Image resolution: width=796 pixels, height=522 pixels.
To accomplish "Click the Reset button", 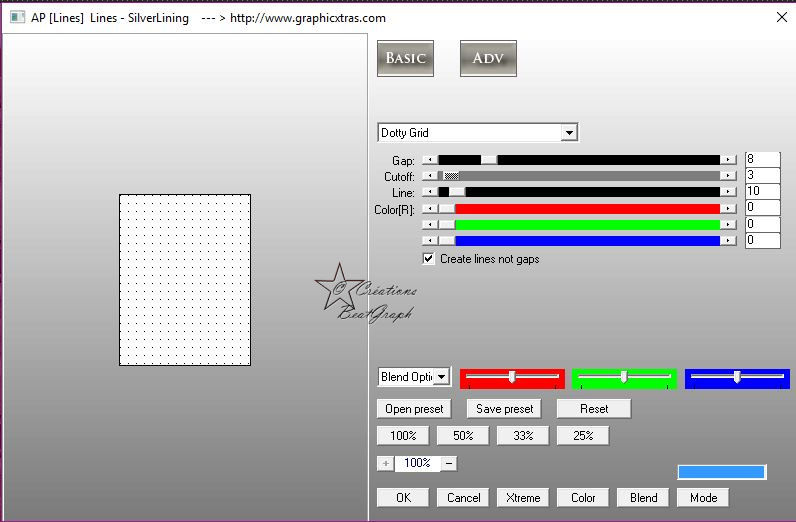I will click(593, 409).
